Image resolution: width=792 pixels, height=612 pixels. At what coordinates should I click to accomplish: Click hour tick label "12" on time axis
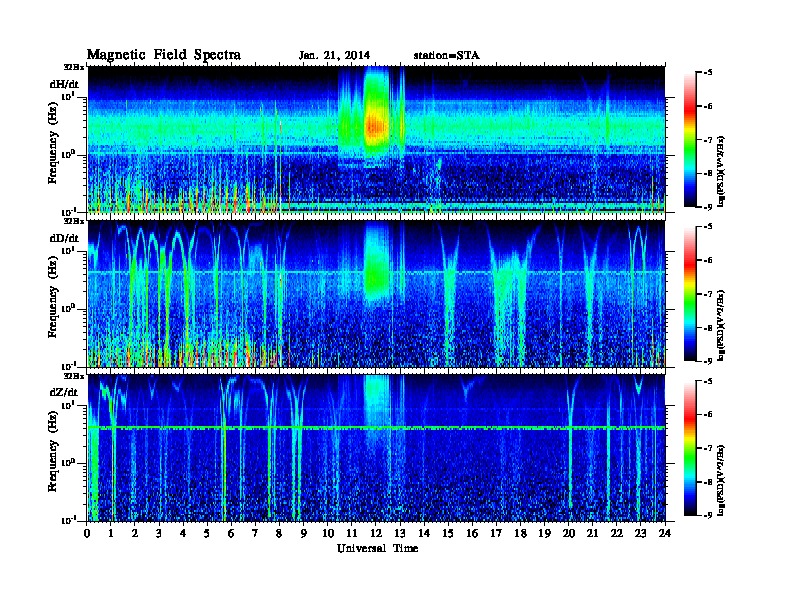coord(376,533)
